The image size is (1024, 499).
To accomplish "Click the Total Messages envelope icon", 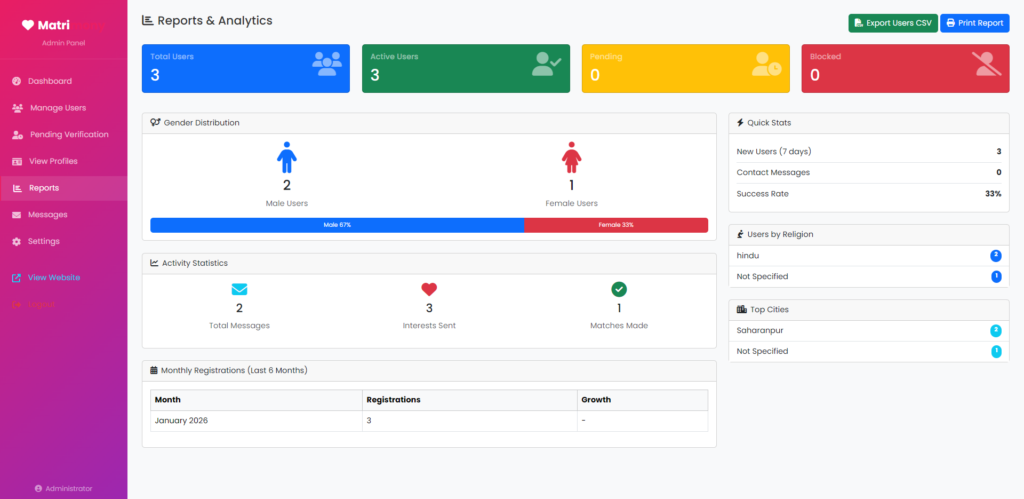I will pos(239,290).
